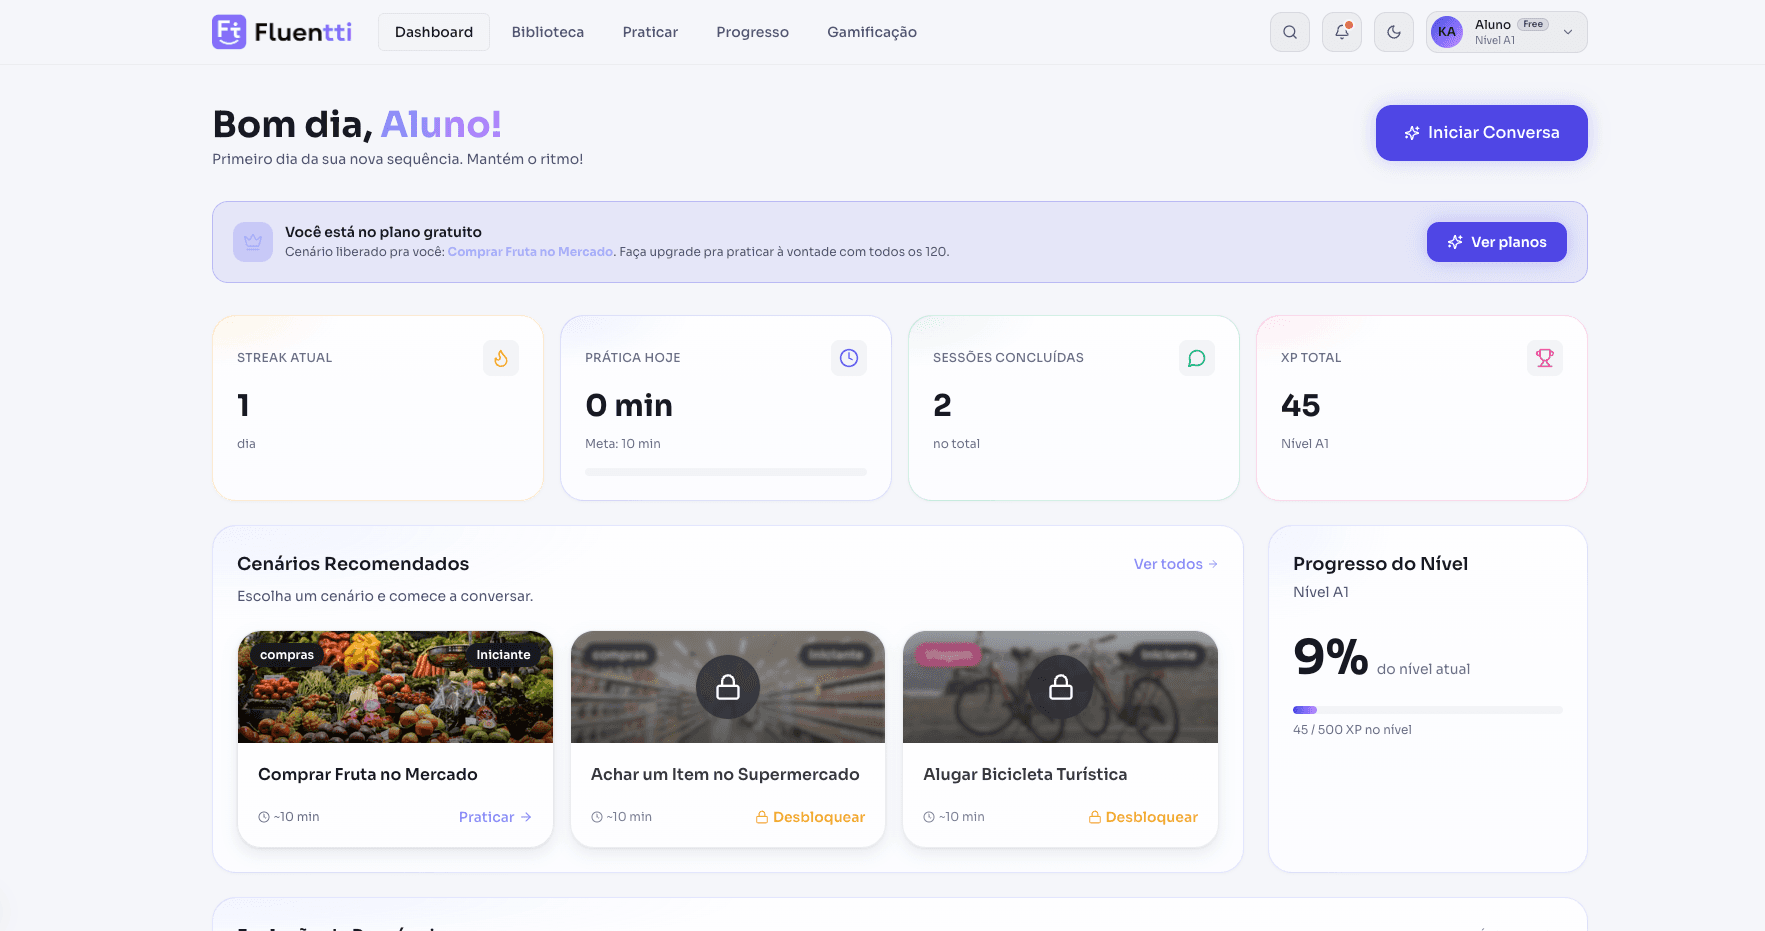Image resolution: width=1765 pixels, height=931 pixels.
Task: Click the clock icon in Prática Hoje card
Action: pos(849,358)
